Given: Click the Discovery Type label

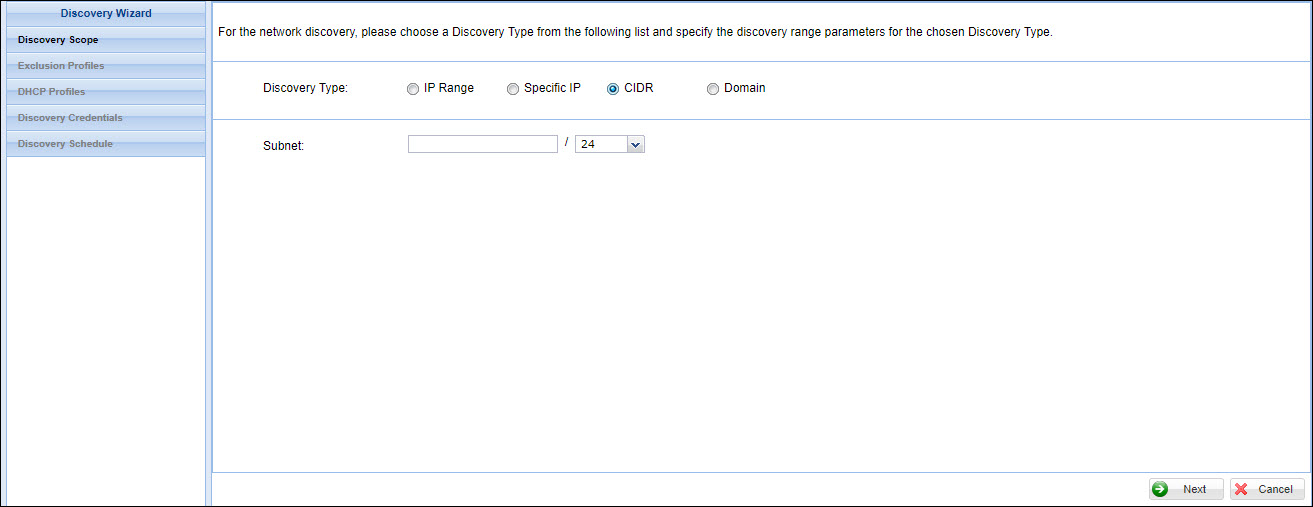Looking at the screenshot, I should pyautogui.click(x=305, y=88).
